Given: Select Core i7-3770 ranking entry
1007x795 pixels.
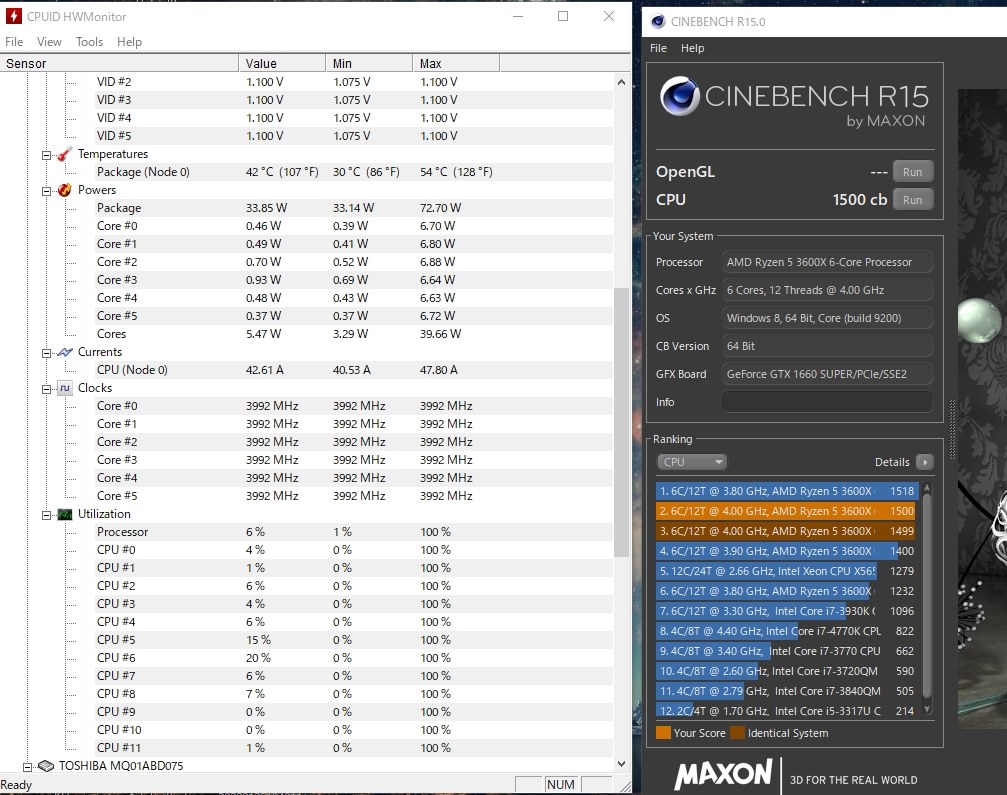Looking at the screenshot, I should click(787, 651).
